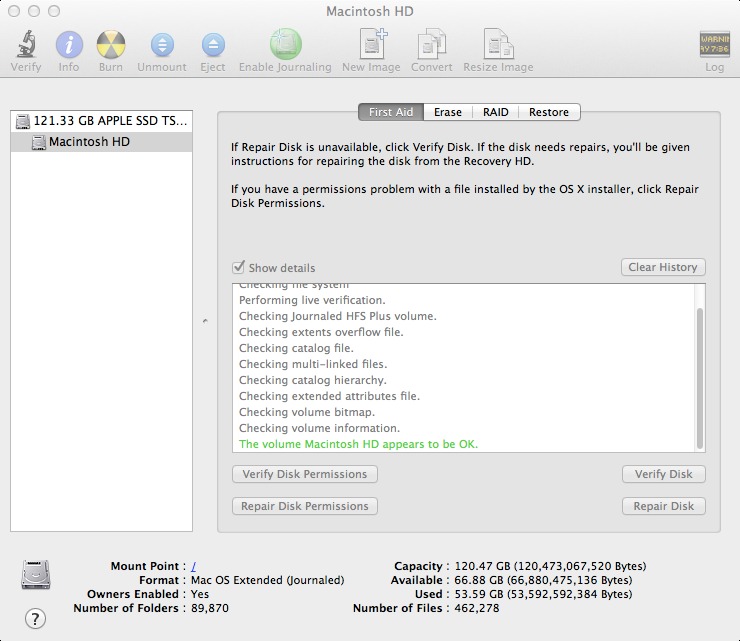Click 'Checking extended attributes file.' log line
Viewport: 740px width, 641px height.
[329, 396]
